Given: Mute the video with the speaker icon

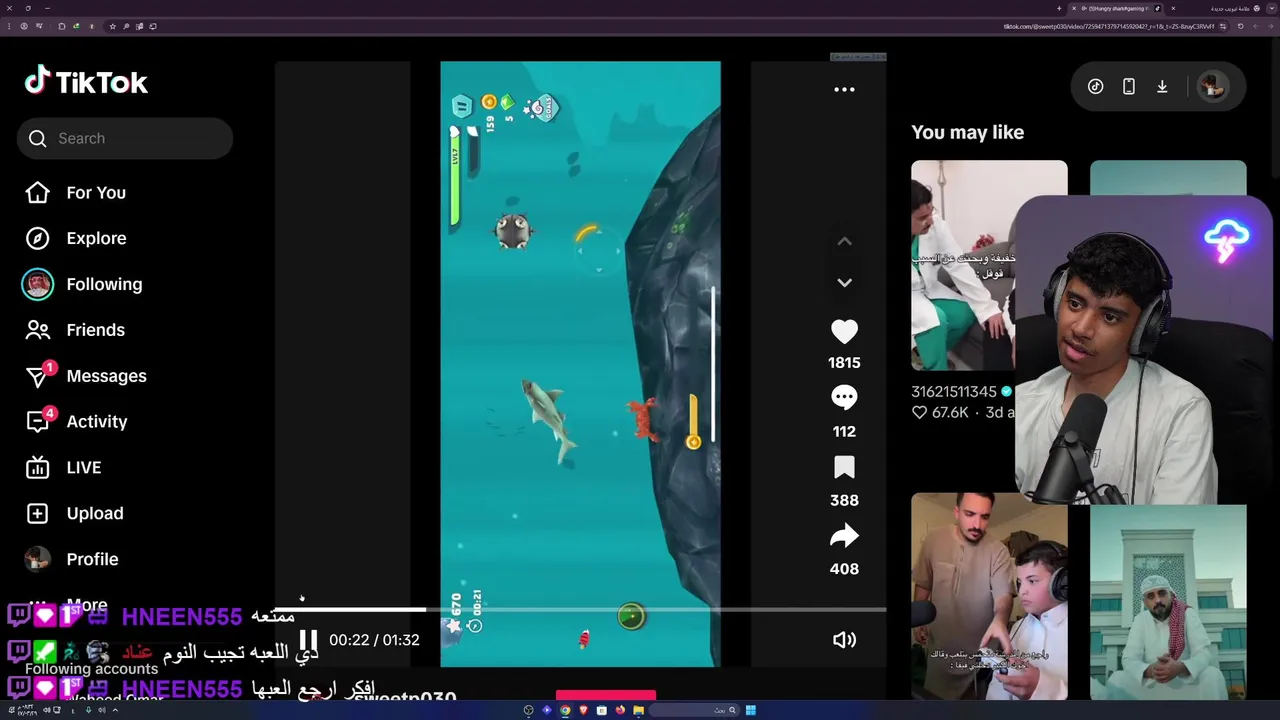Looking at the screenshot, I should [844, 640].
